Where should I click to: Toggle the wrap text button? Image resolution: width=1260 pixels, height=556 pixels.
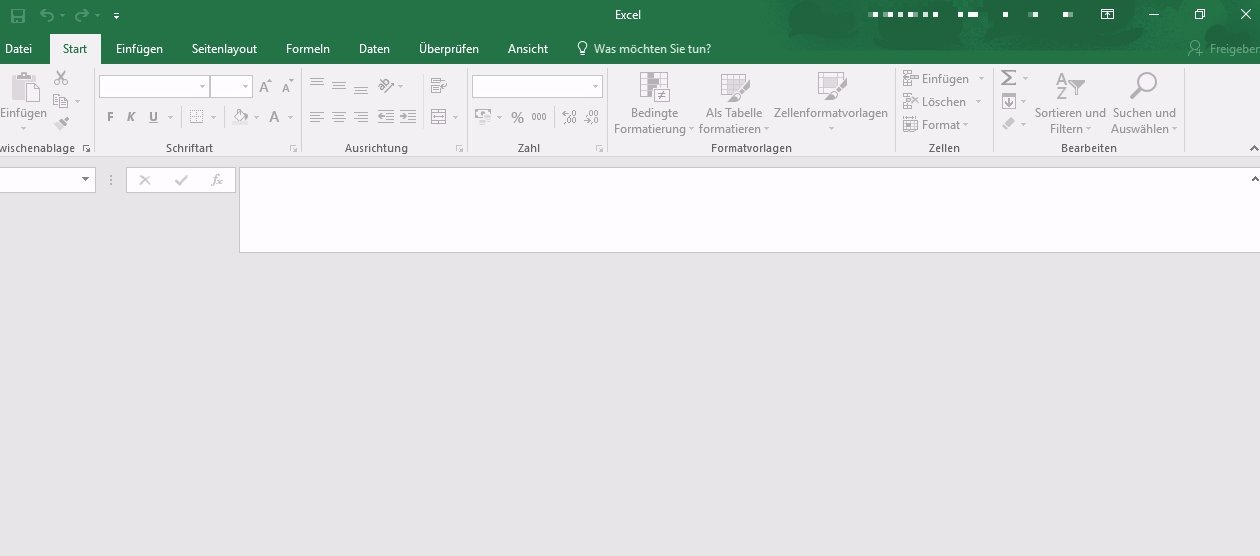(438, 86)
